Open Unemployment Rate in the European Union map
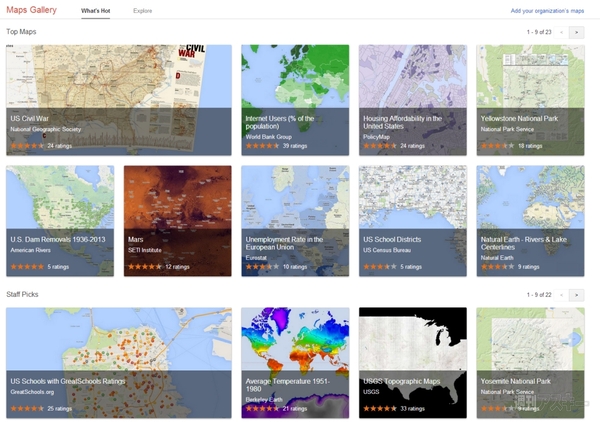This screenshot has width=600, height=422. pos(295,221)
